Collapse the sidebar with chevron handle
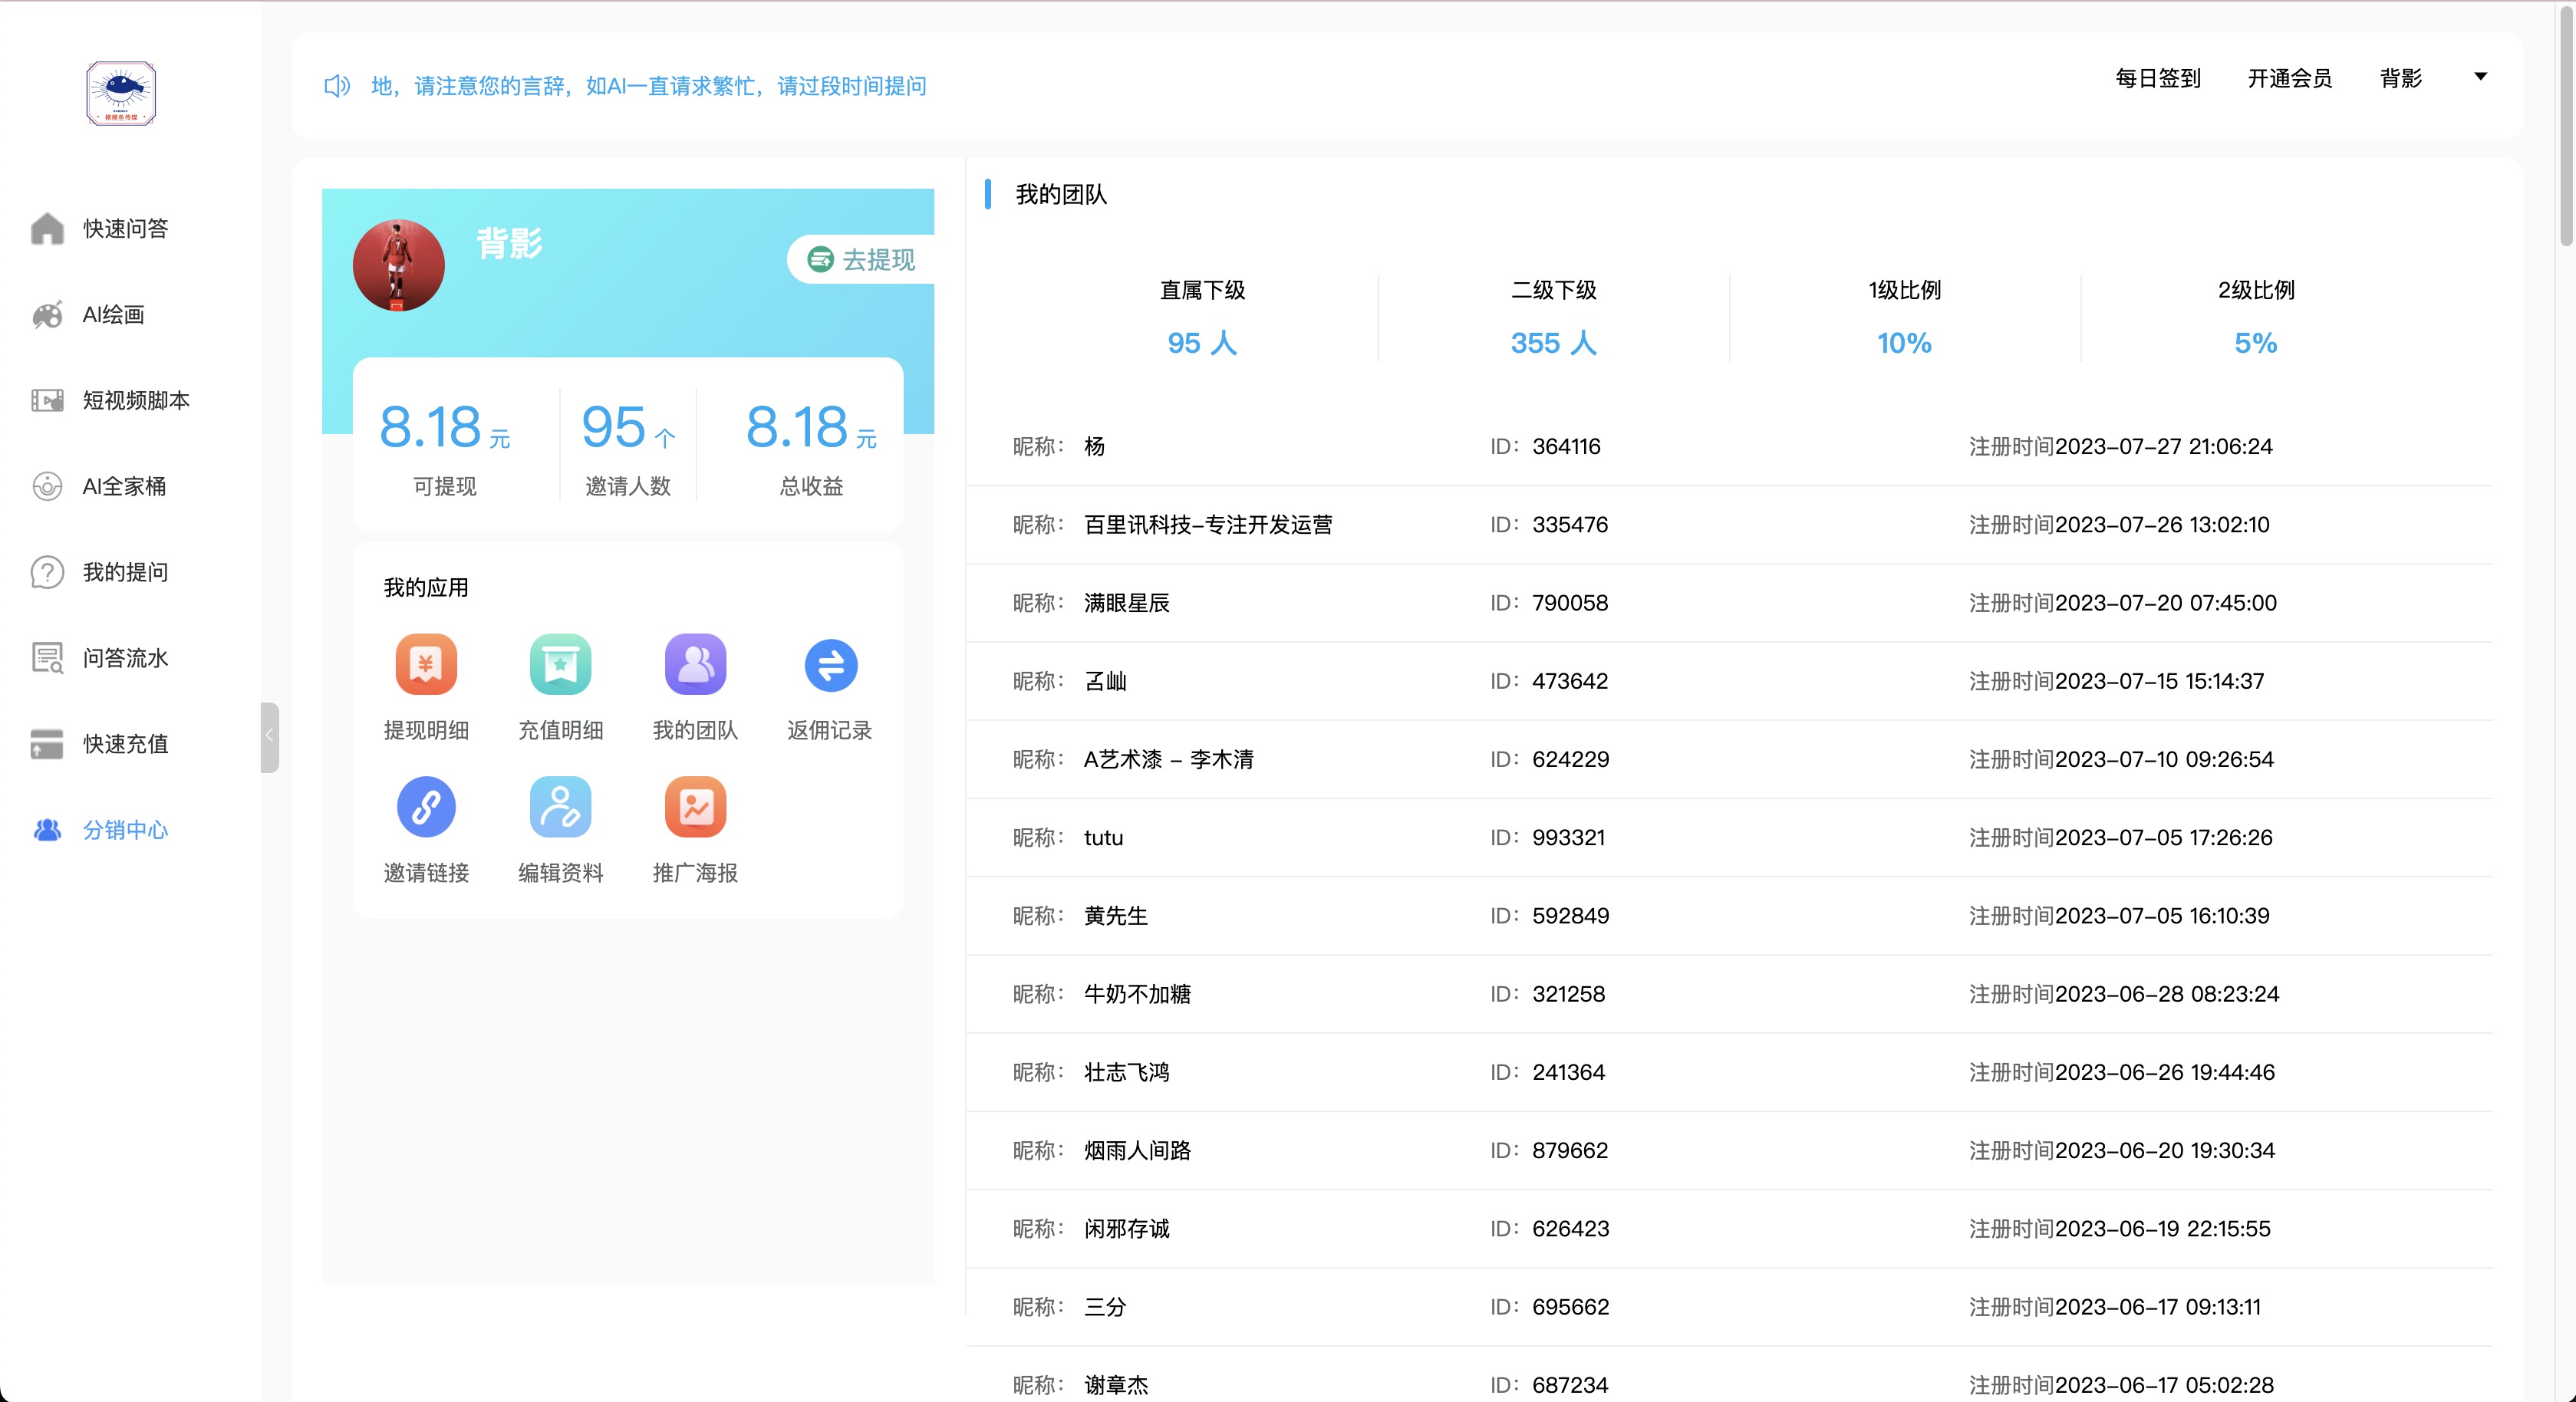 (x=269, y=737)
